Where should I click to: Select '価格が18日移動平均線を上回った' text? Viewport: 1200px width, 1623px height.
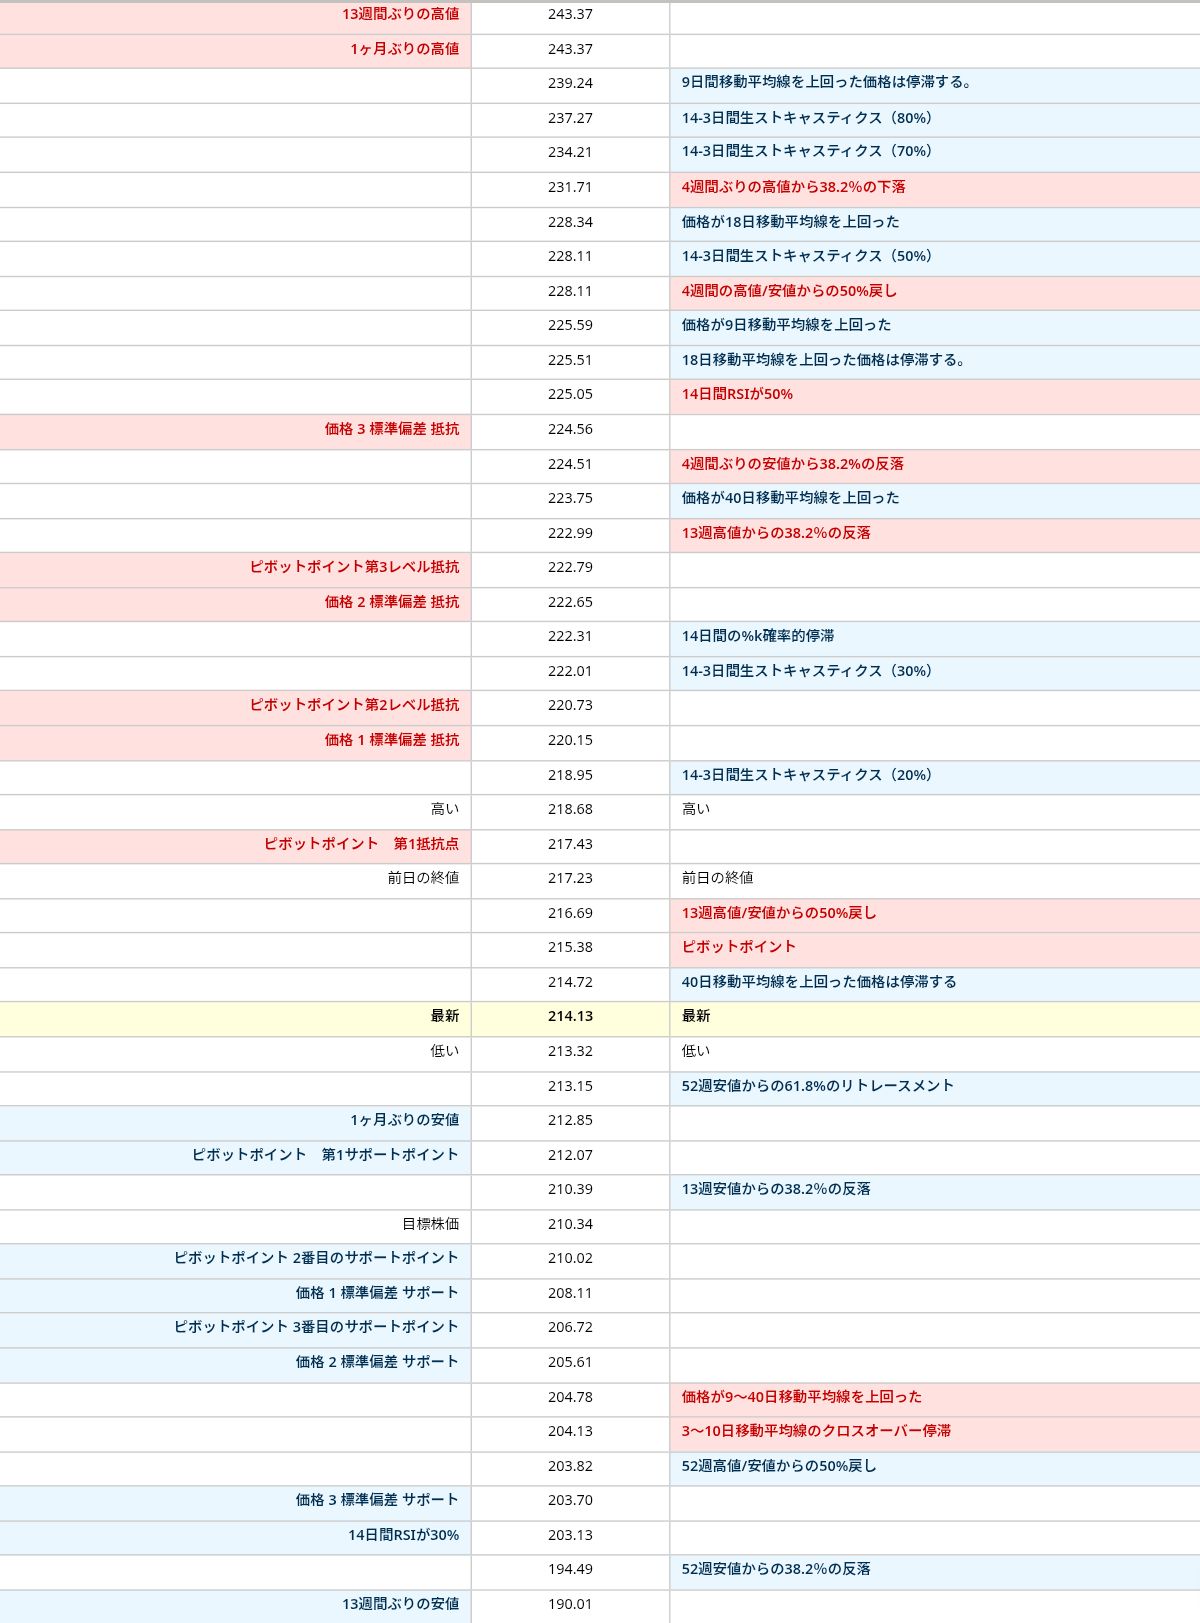(x=791, y=222)
